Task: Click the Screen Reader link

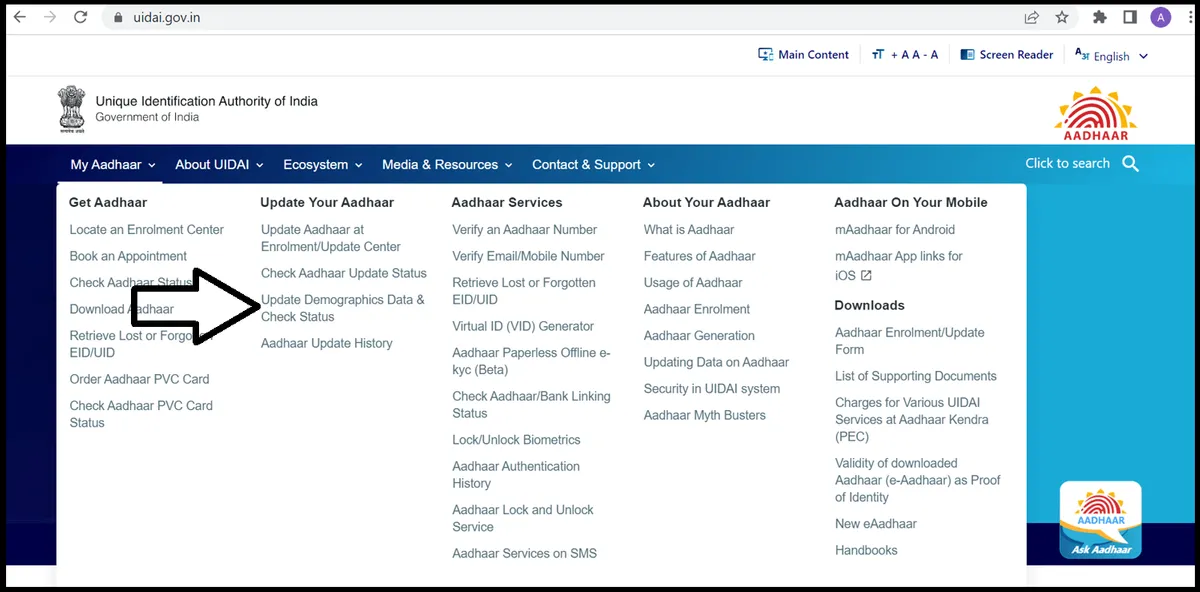Action: coord(1006,55)
